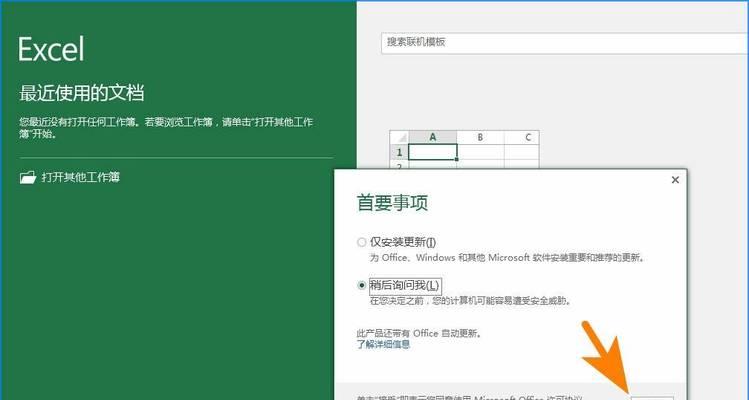Click the Excel title text
The width and height of the screenshot is (749, 400).
tap(51, 48)
